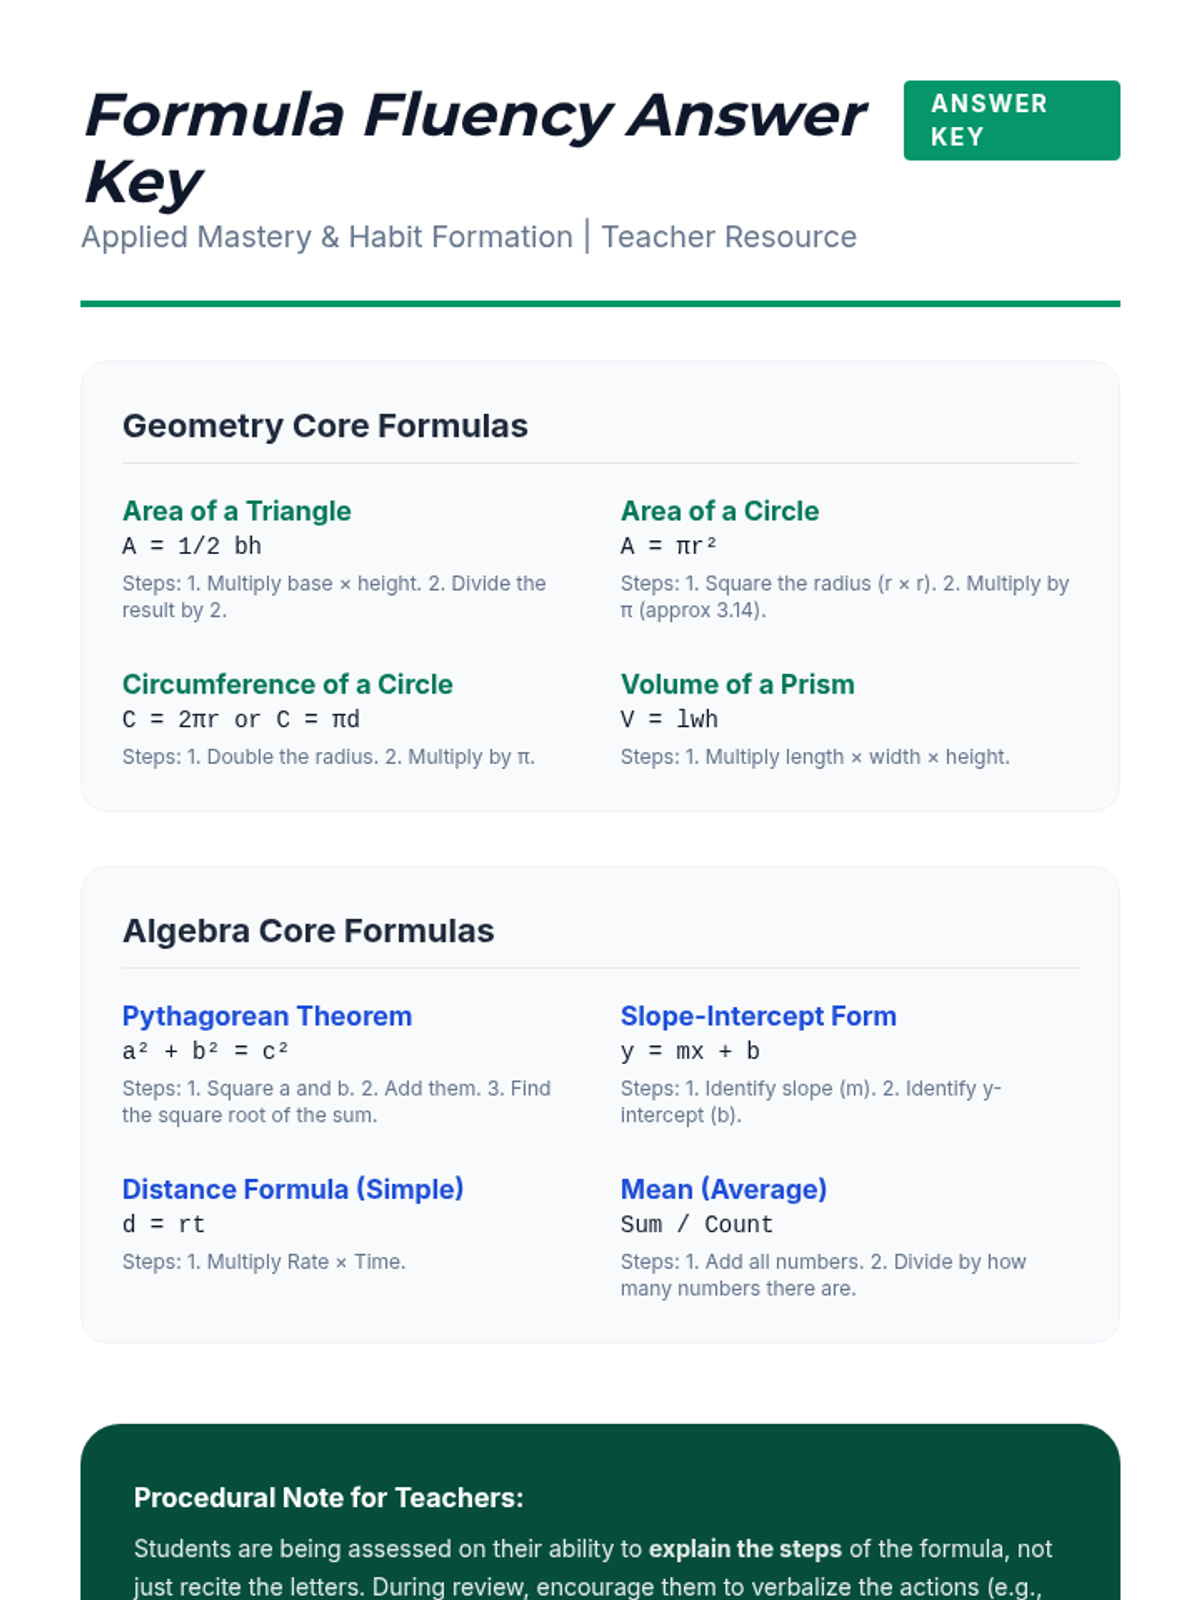Viewport: 1200px width, 1600px height.
Task: Click the Slope-Intercept Form heading
Action: click(758, 1016)
